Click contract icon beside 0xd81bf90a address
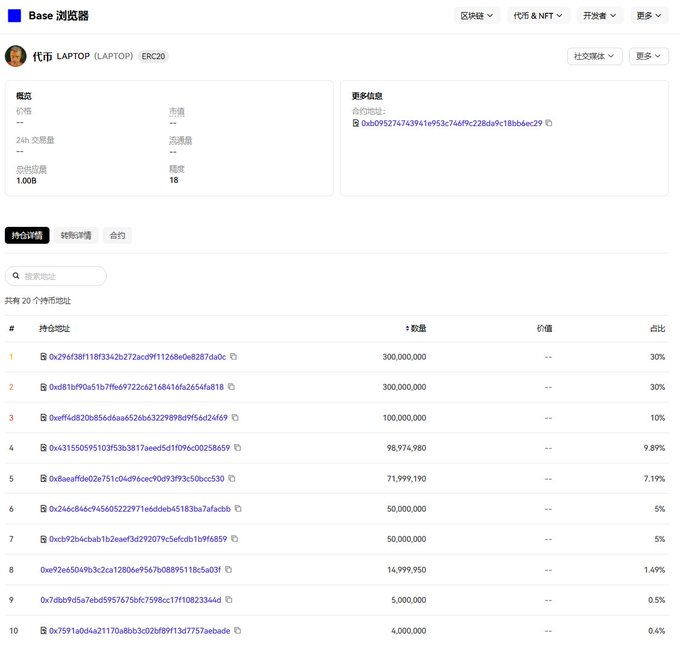This screenshot has width=680, height=645. point(43,387)
